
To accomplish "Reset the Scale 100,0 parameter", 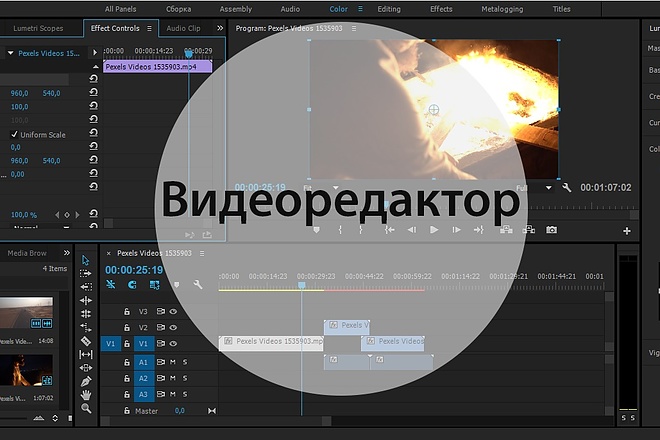I will [93, 106].
